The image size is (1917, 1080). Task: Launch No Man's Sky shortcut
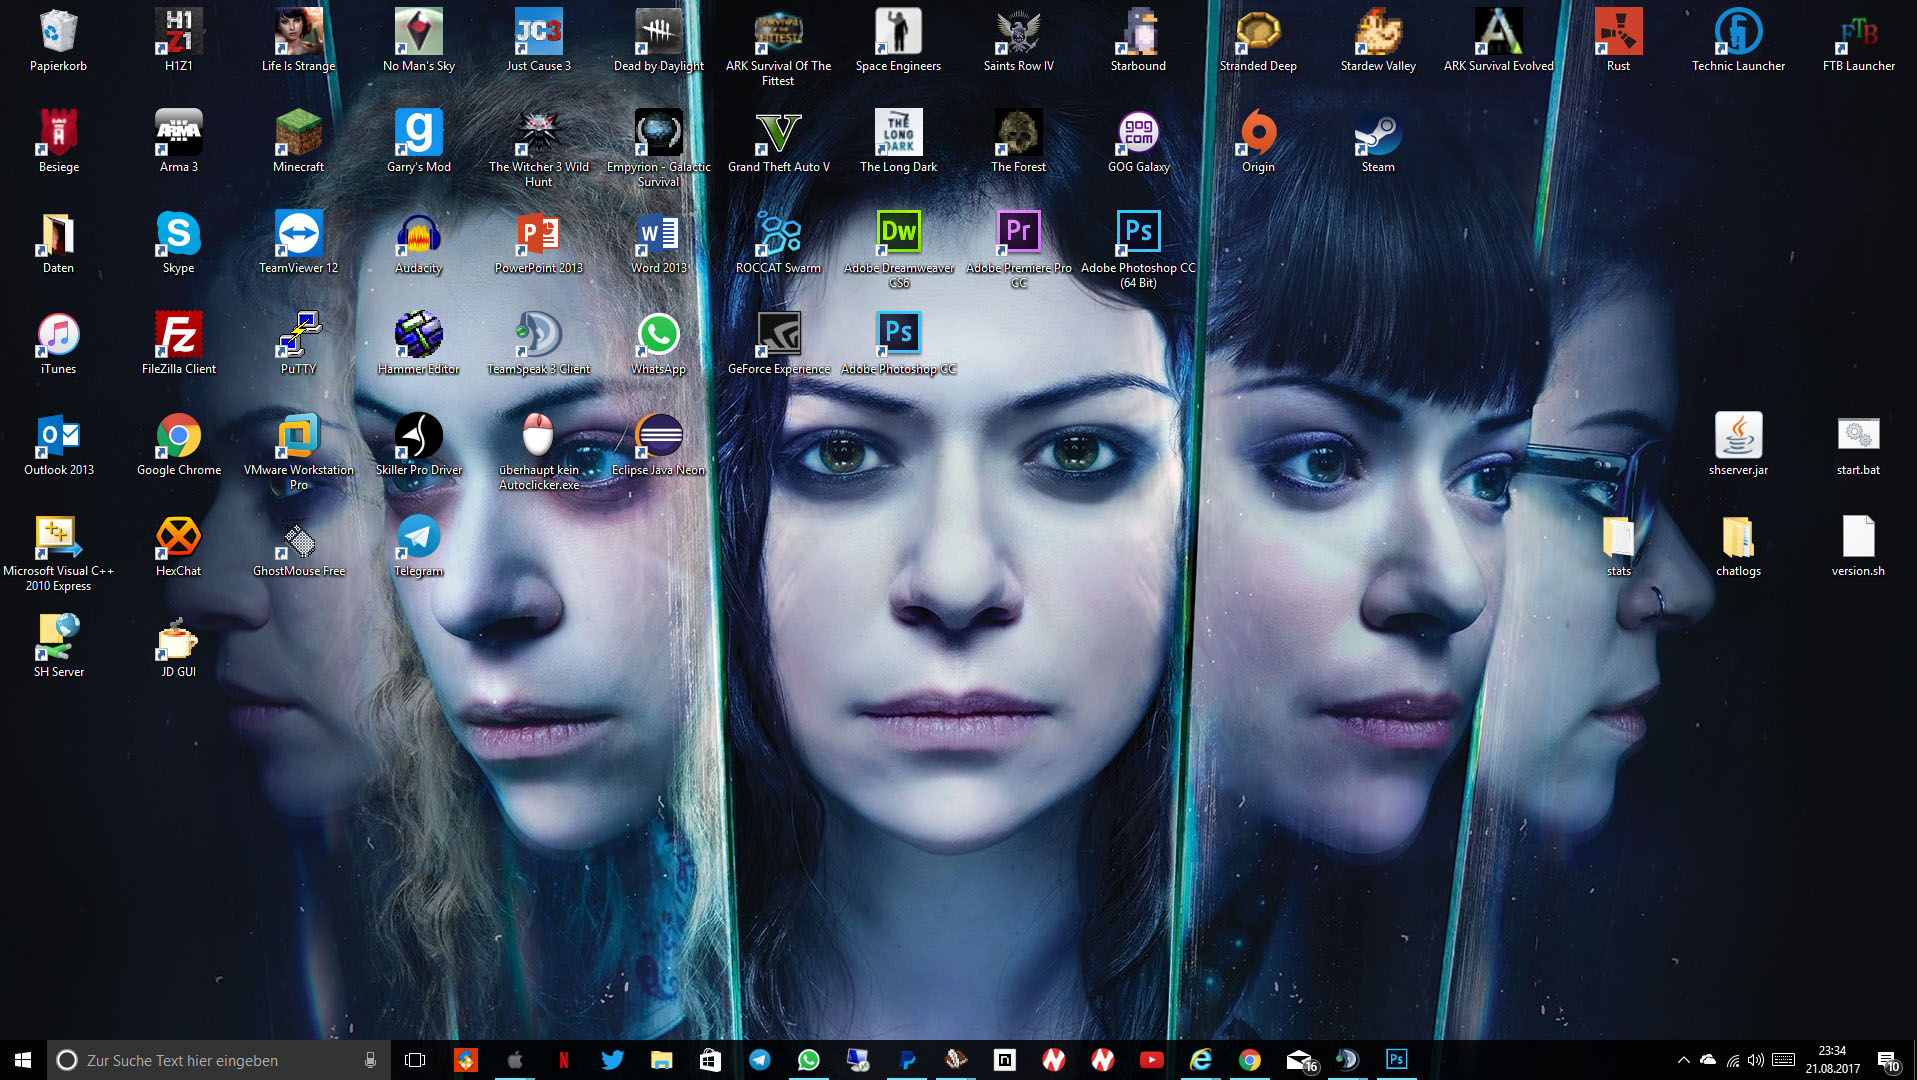[x=418, y=41]
